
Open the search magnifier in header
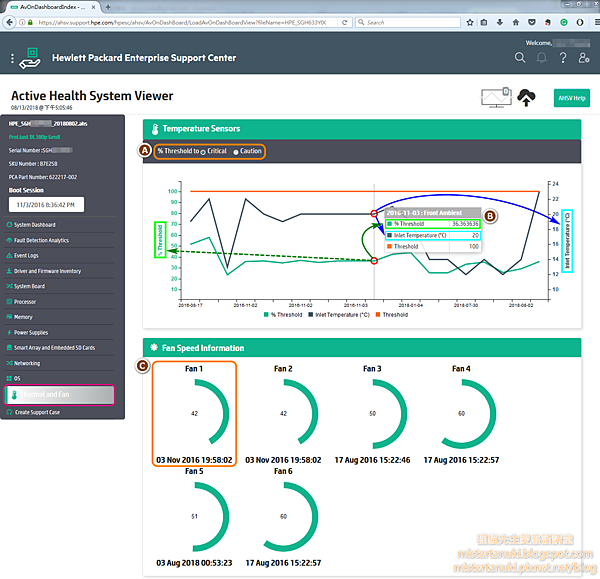[x=520, y=58]
